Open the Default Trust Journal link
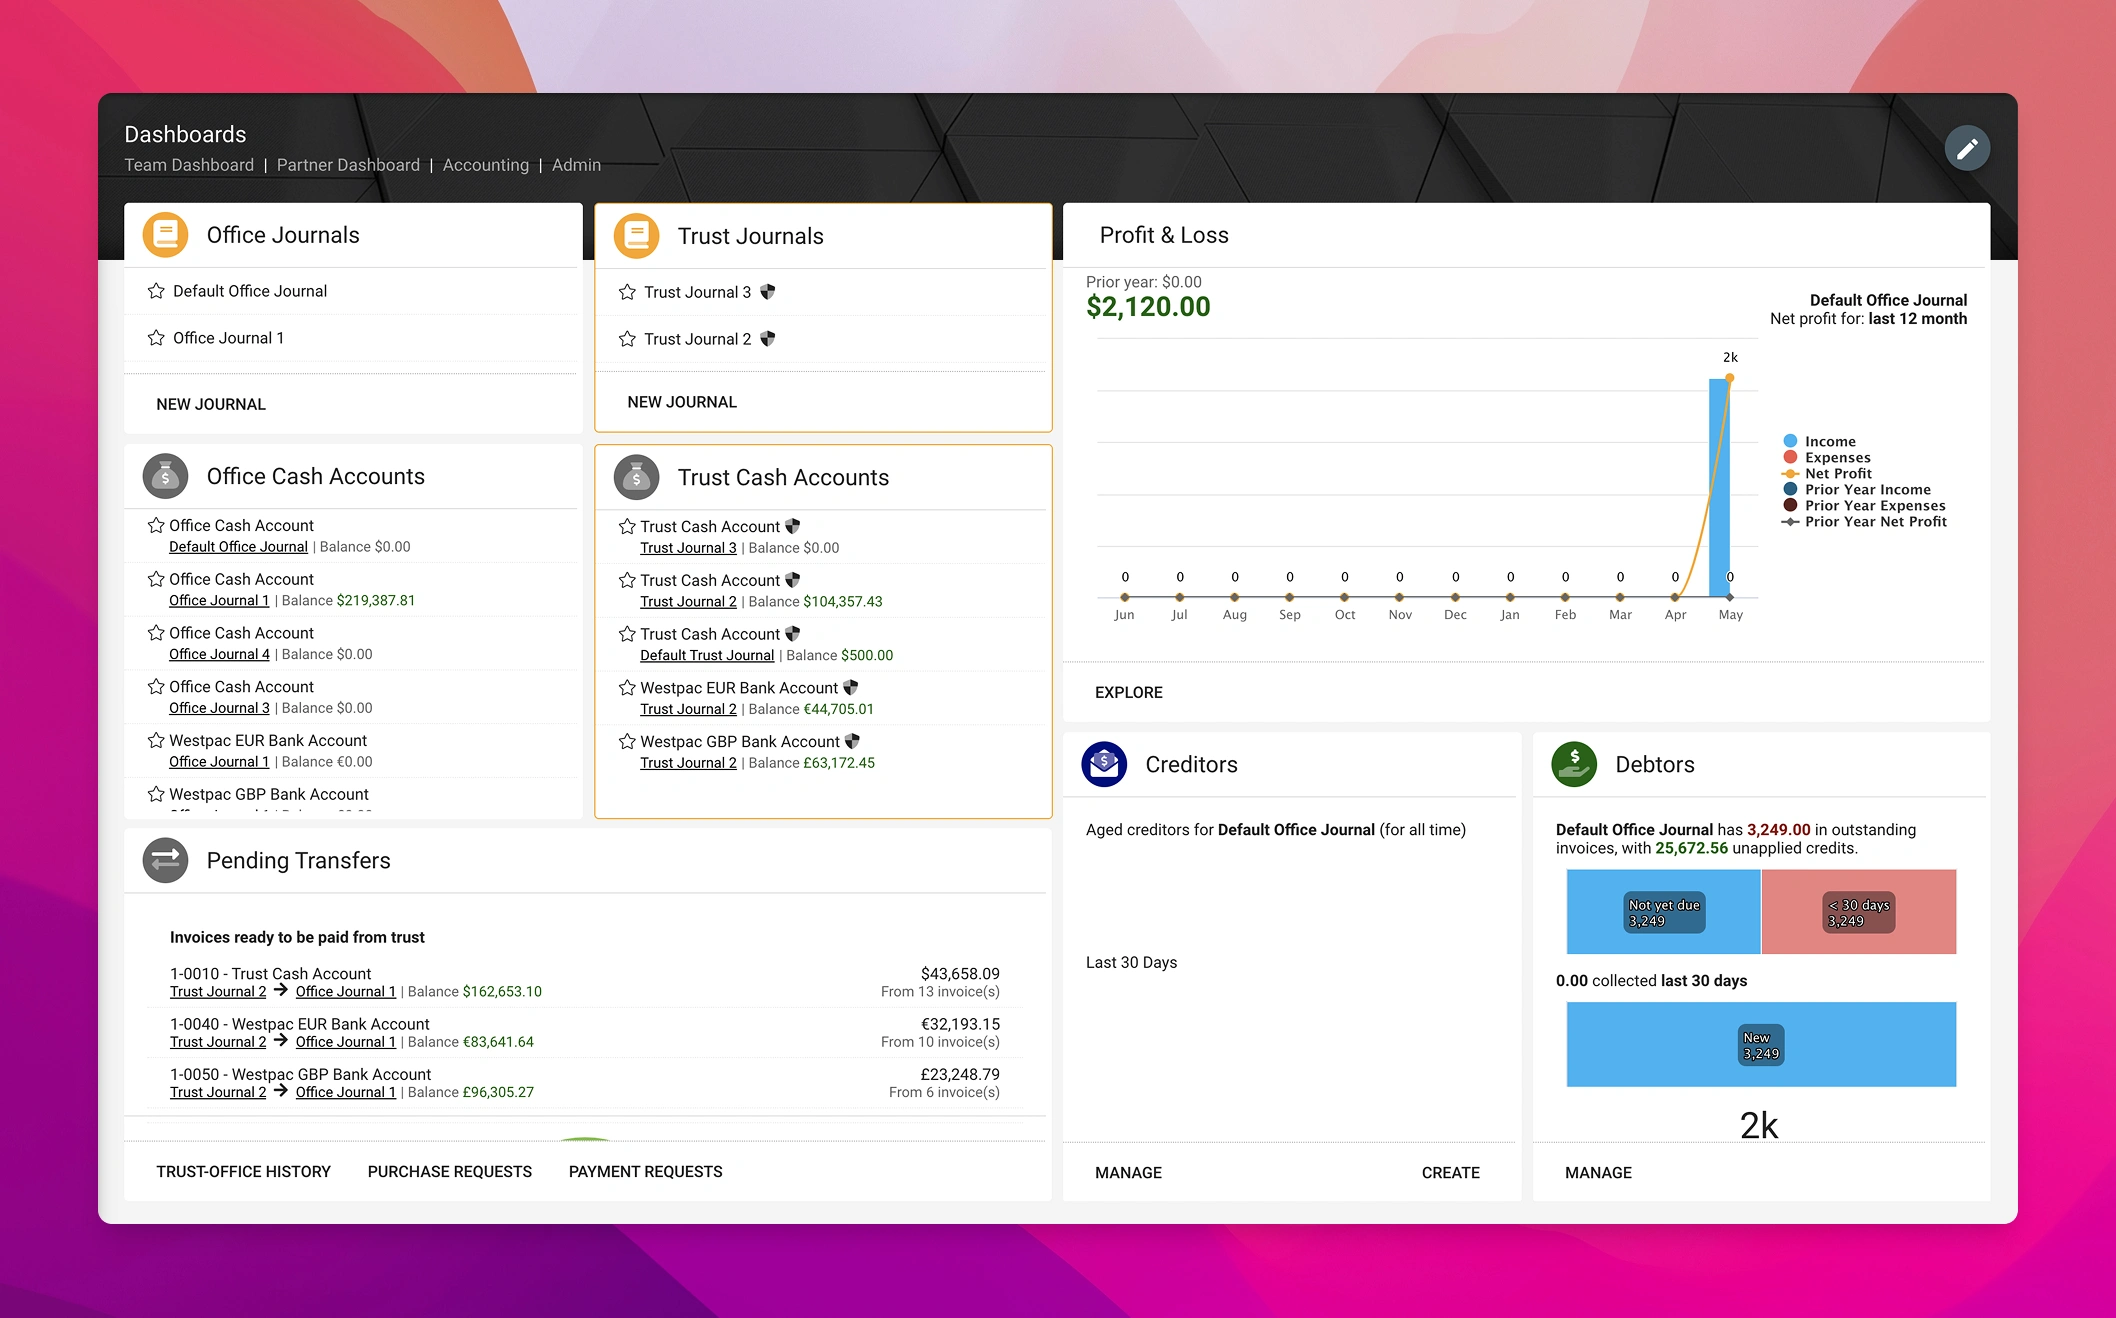 [706, 655]
